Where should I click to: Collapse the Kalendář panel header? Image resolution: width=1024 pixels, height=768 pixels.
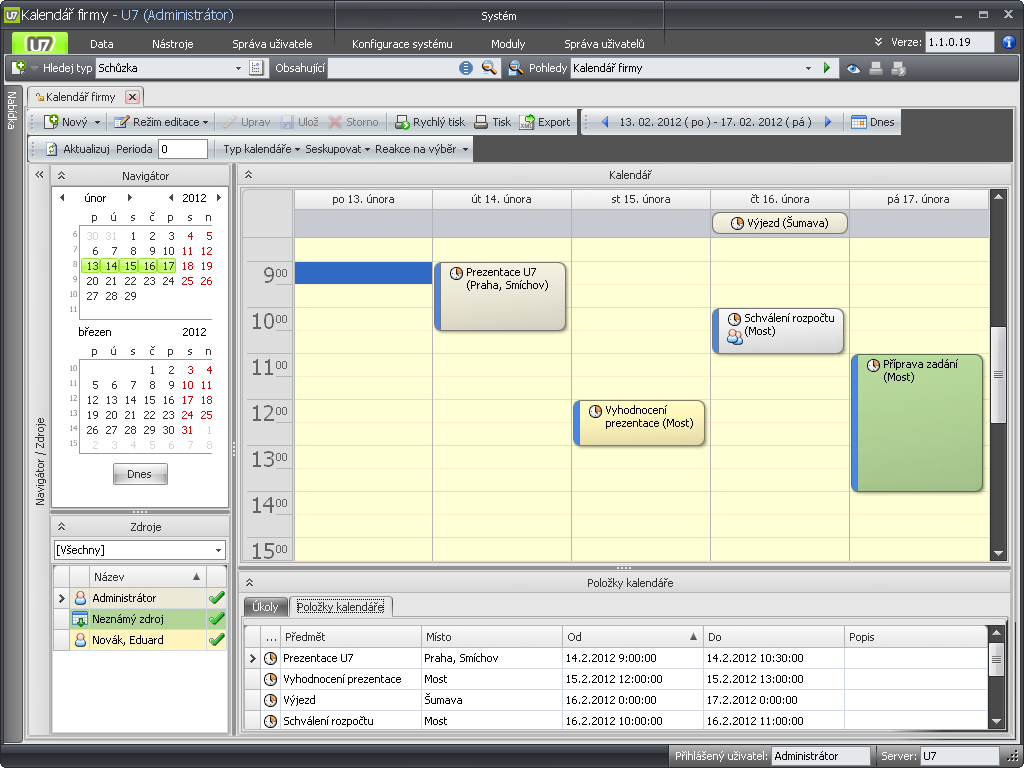248,174
